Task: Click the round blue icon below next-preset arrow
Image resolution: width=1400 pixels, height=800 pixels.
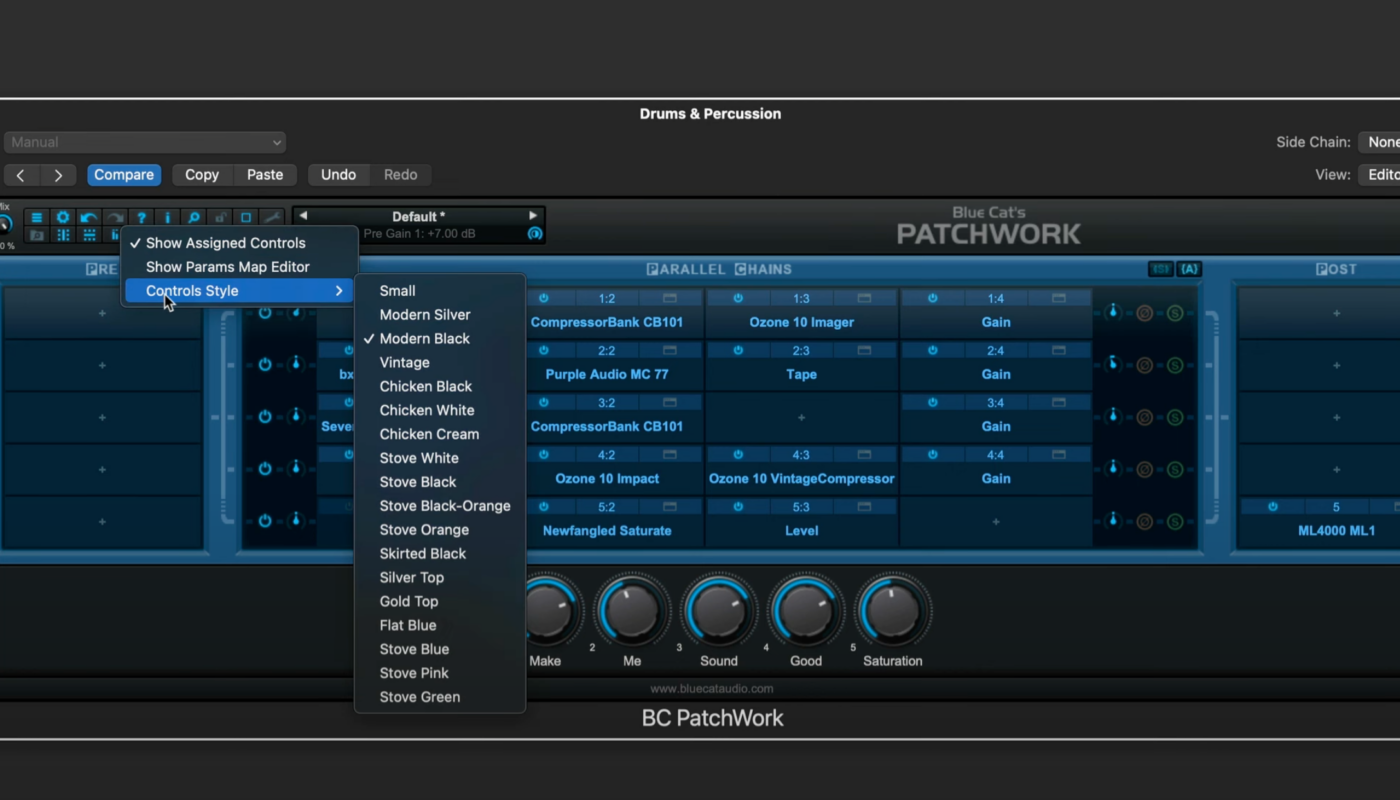Action: [535, 234]
